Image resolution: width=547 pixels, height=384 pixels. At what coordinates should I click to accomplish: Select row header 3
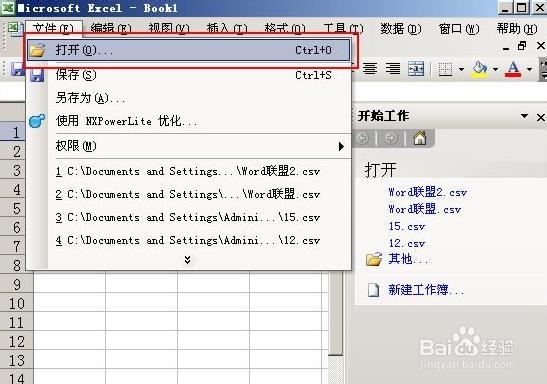click(x=13, y=171)
